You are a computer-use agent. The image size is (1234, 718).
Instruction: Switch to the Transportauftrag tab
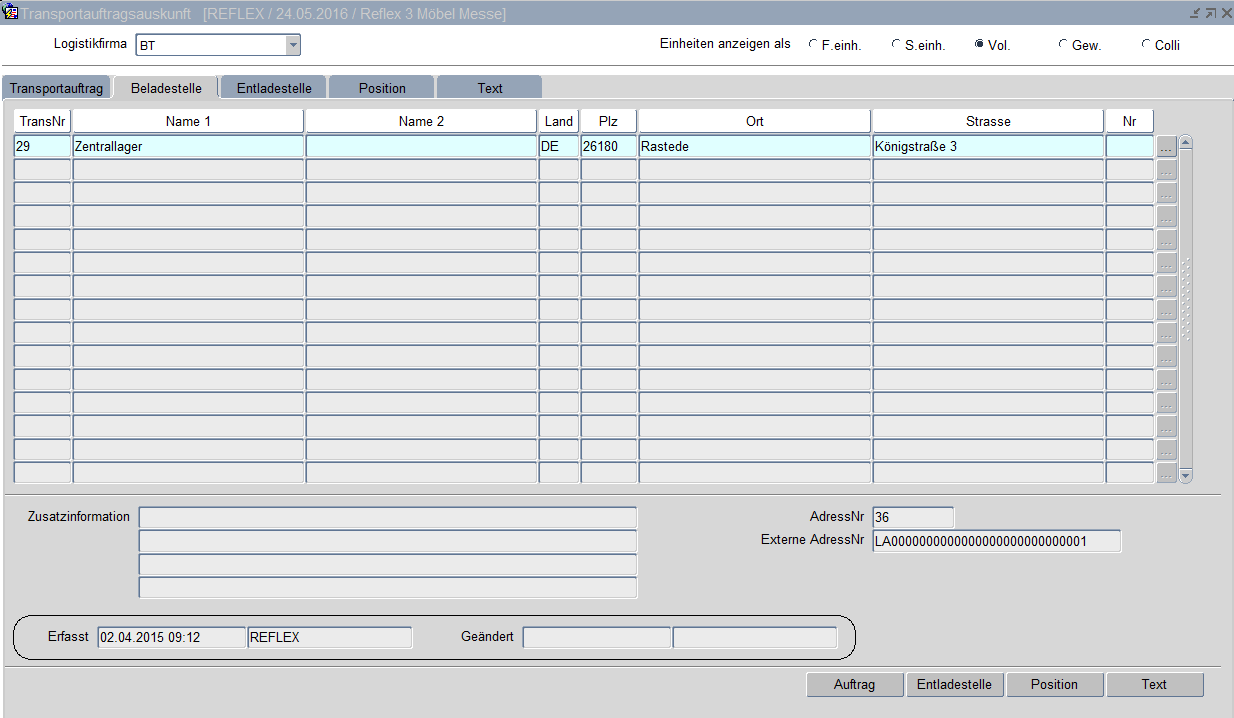click(57, 88)
